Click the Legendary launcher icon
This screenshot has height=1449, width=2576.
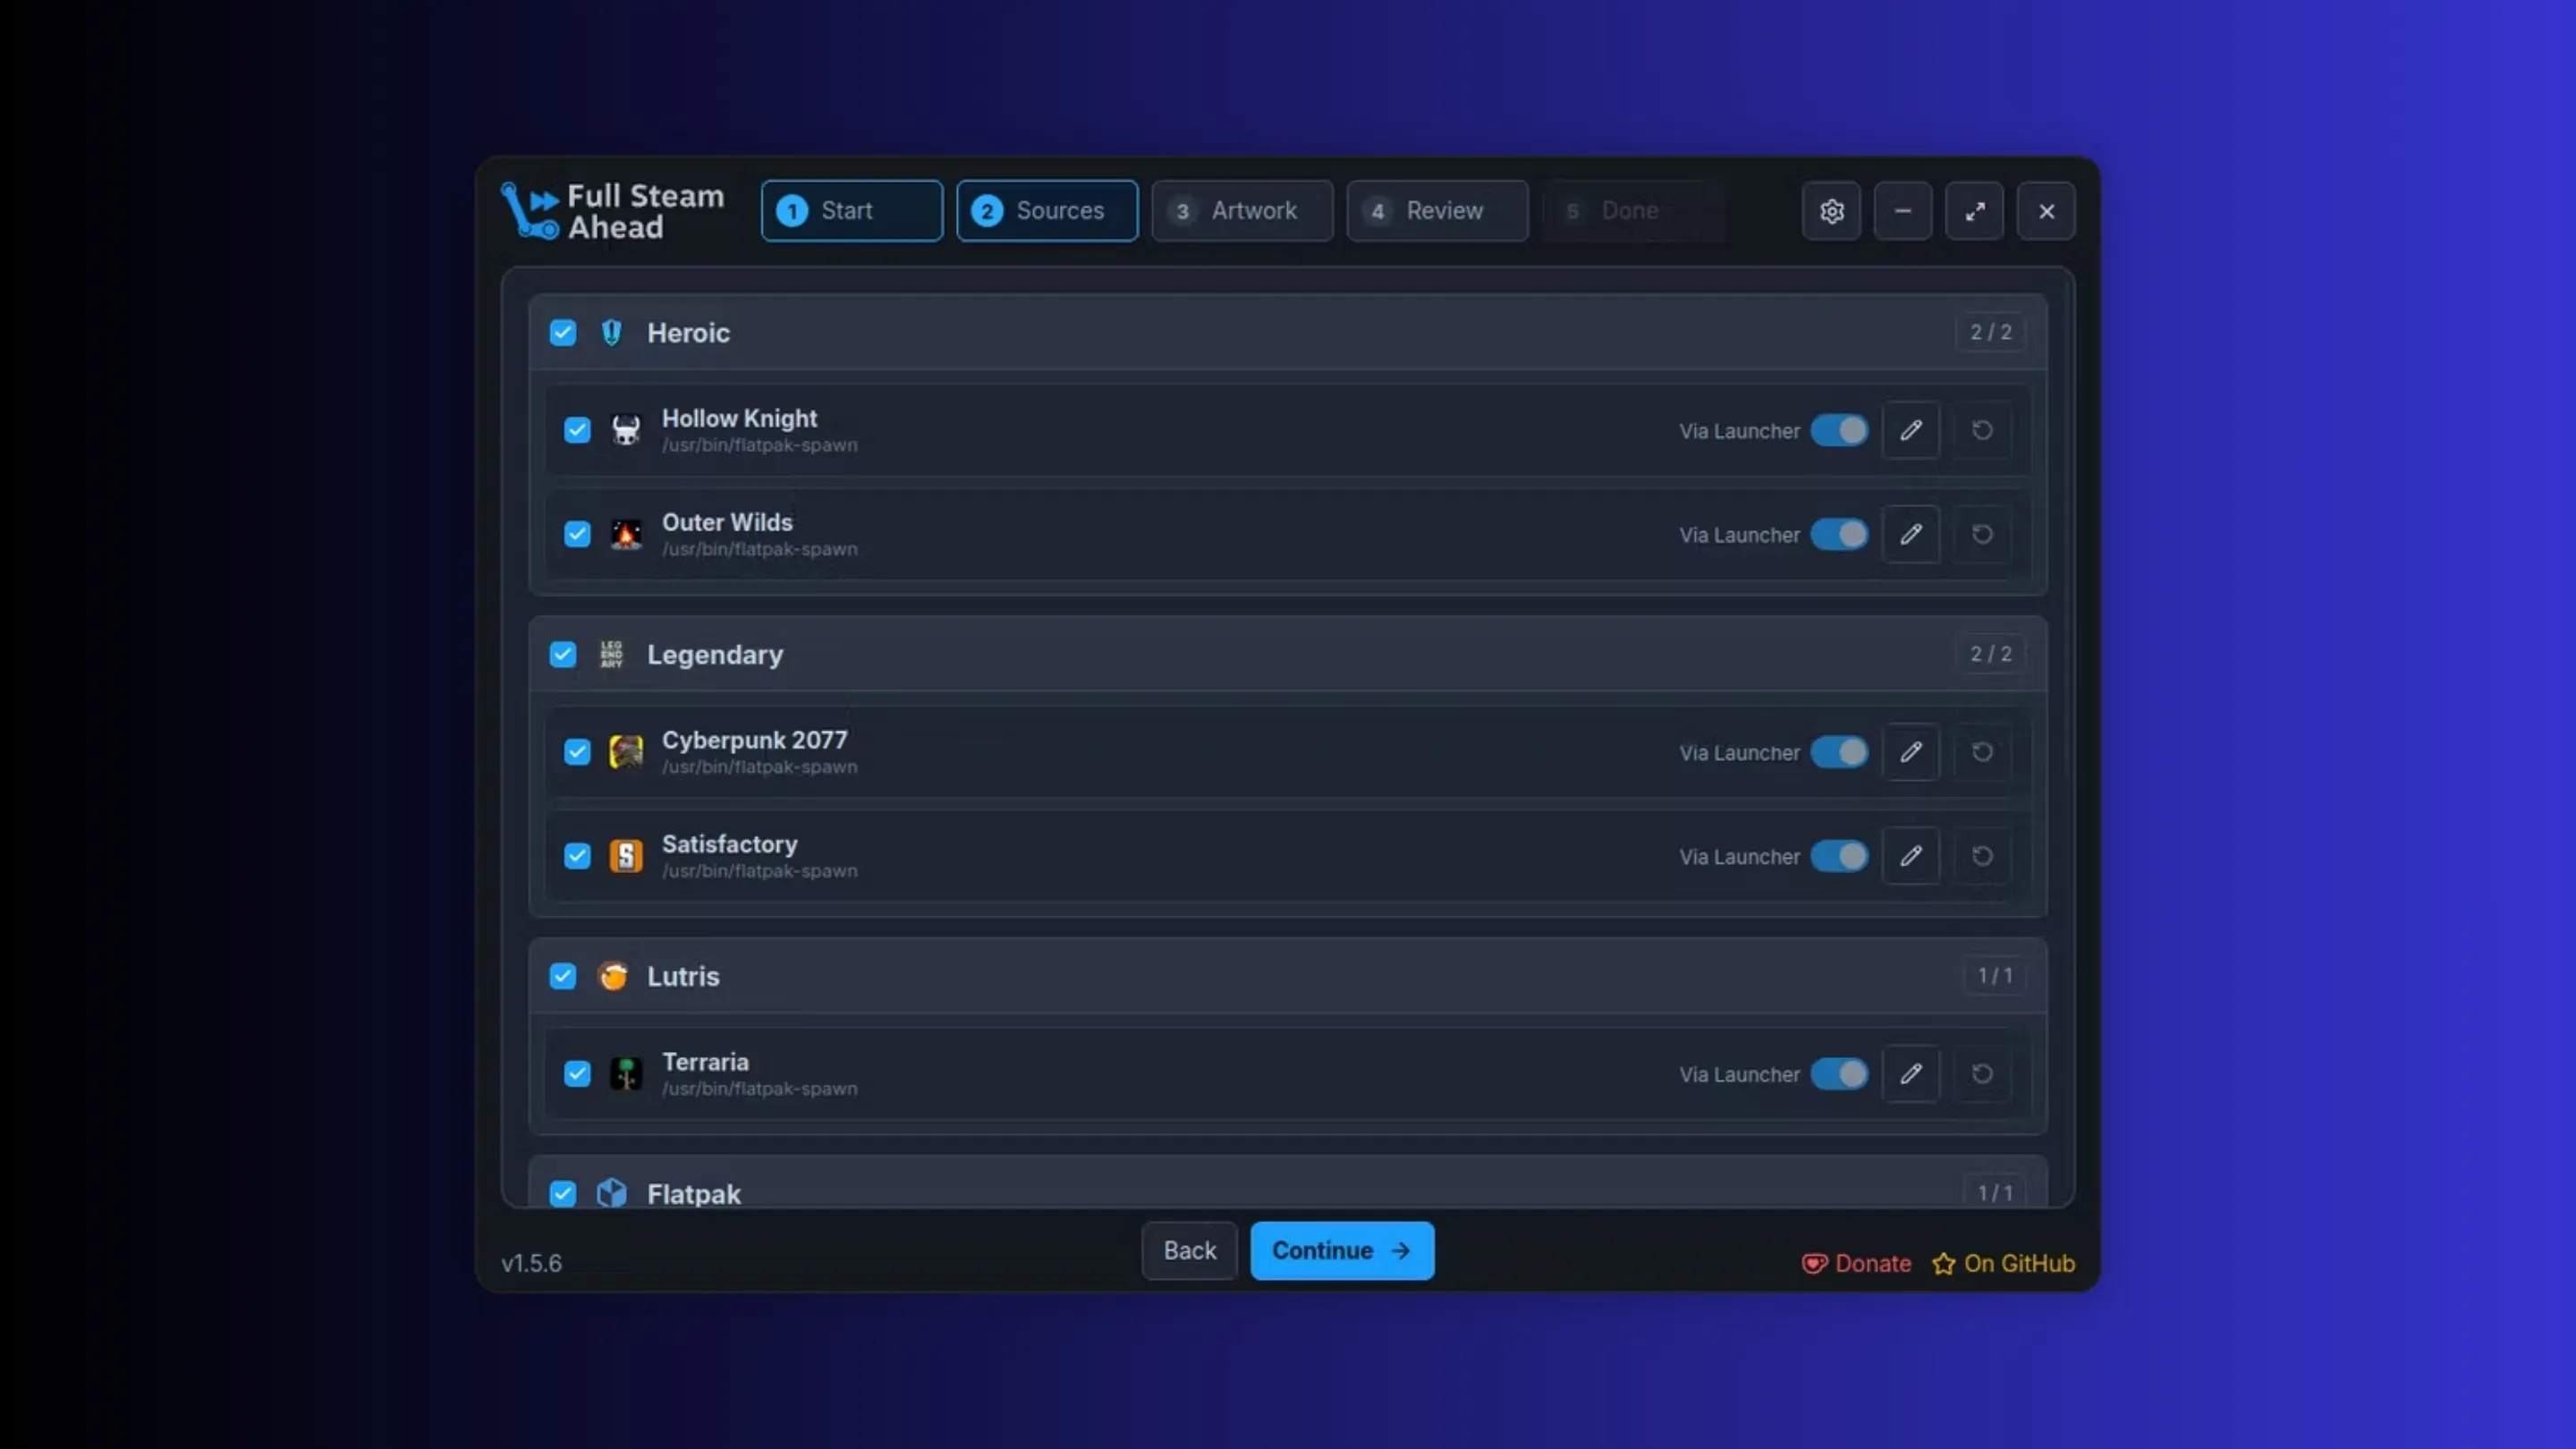coord(611,654)
